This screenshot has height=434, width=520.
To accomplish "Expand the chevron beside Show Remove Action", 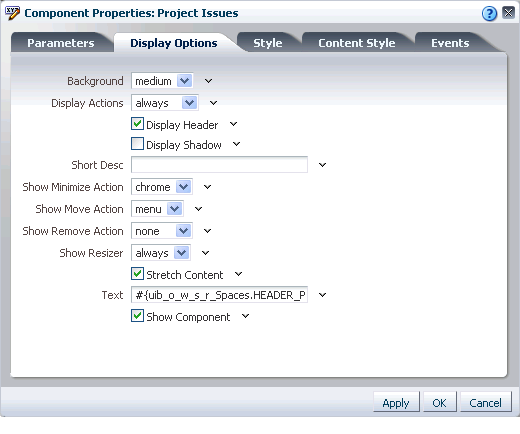I will tap(207, 231).
